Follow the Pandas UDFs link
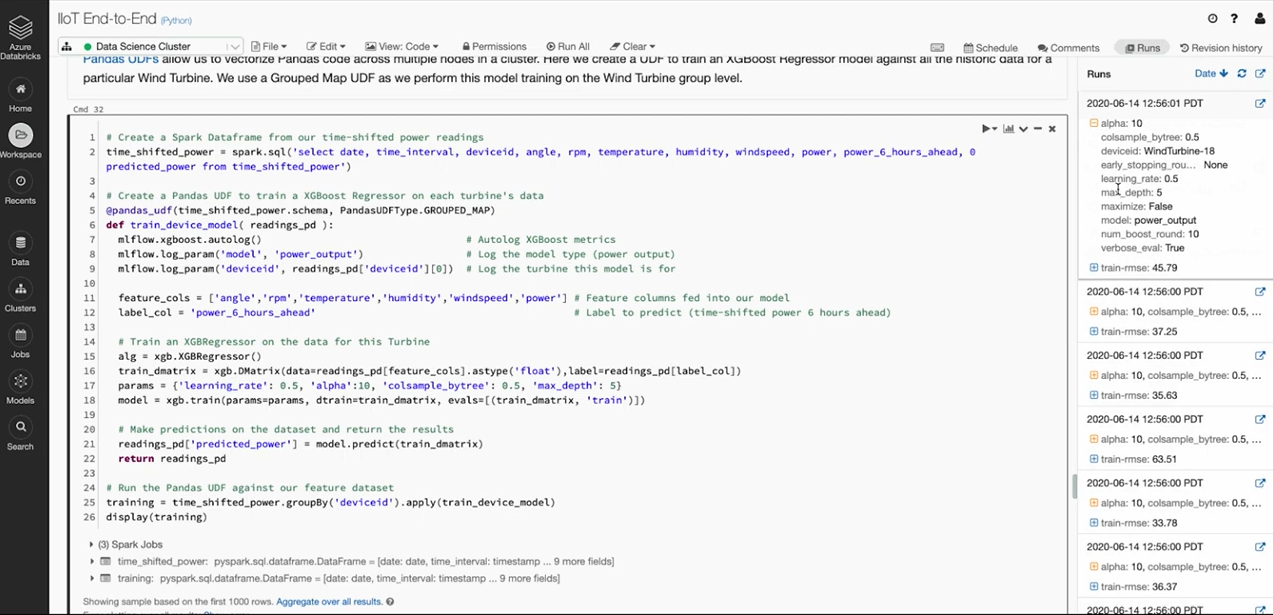 point(120,59)
